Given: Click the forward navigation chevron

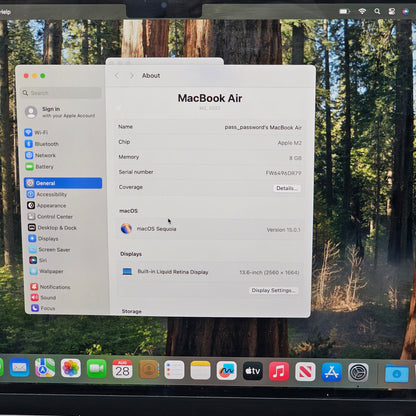Looking at the screenshot, I should pos(132,76).
